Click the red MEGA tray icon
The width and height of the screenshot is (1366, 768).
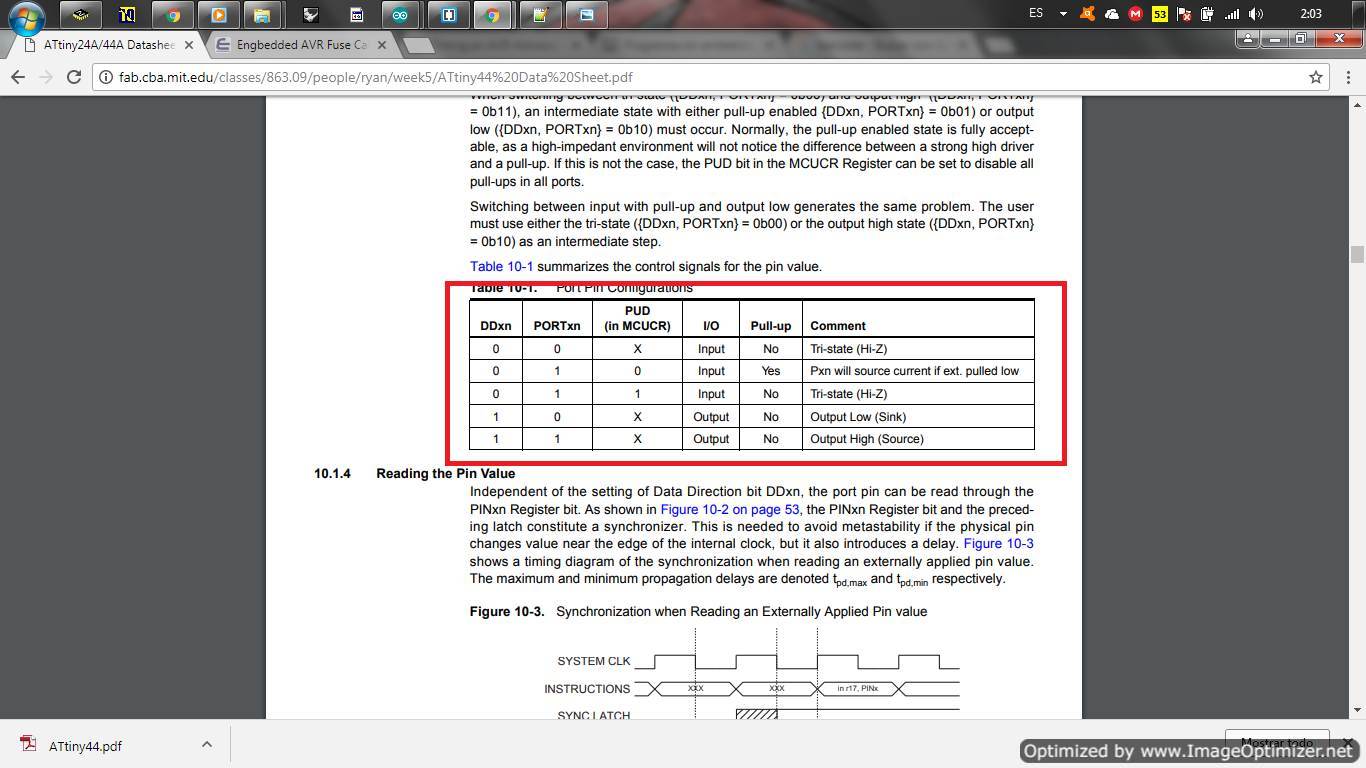click(x=1135, y=14)
